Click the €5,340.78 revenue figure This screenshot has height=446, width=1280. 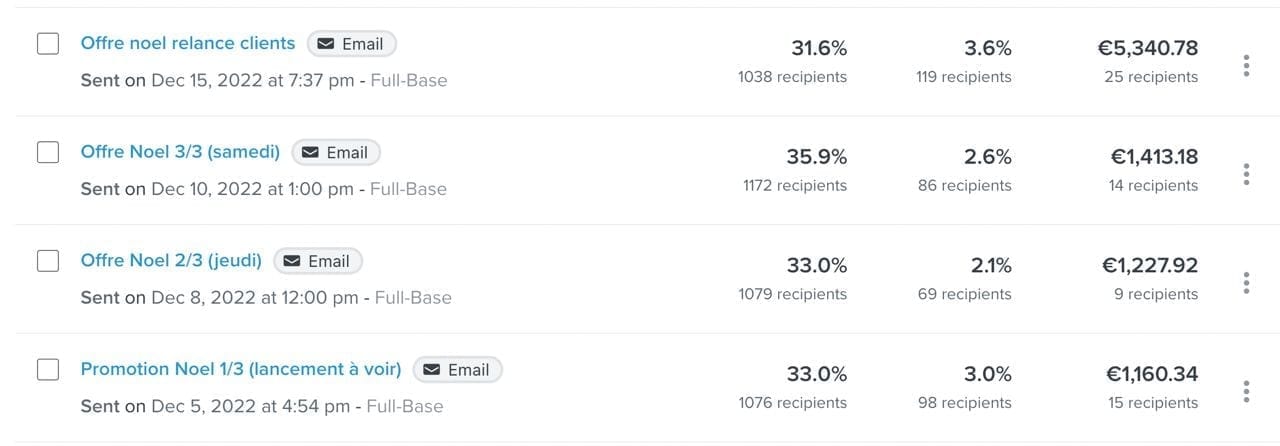[1147, 48]
